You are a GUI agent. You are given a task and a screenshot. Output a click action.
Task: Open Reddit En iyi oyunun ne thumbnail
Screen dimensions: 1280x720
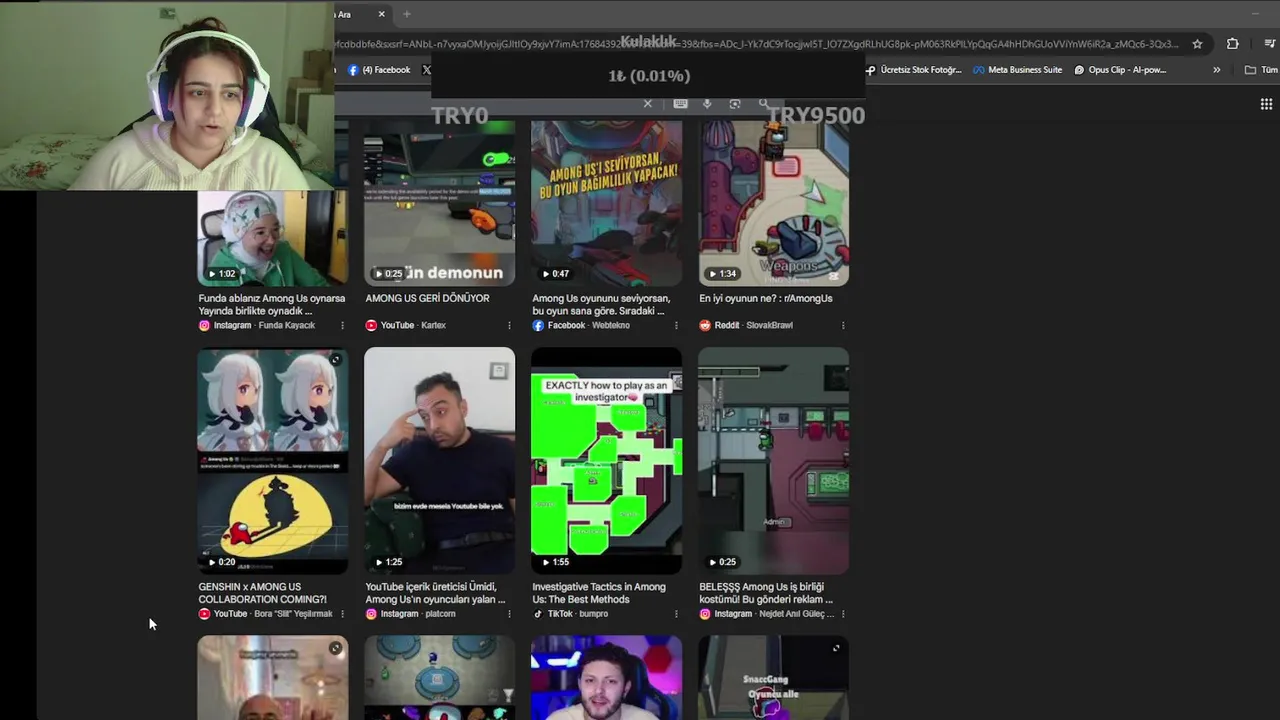coord(773,204)
